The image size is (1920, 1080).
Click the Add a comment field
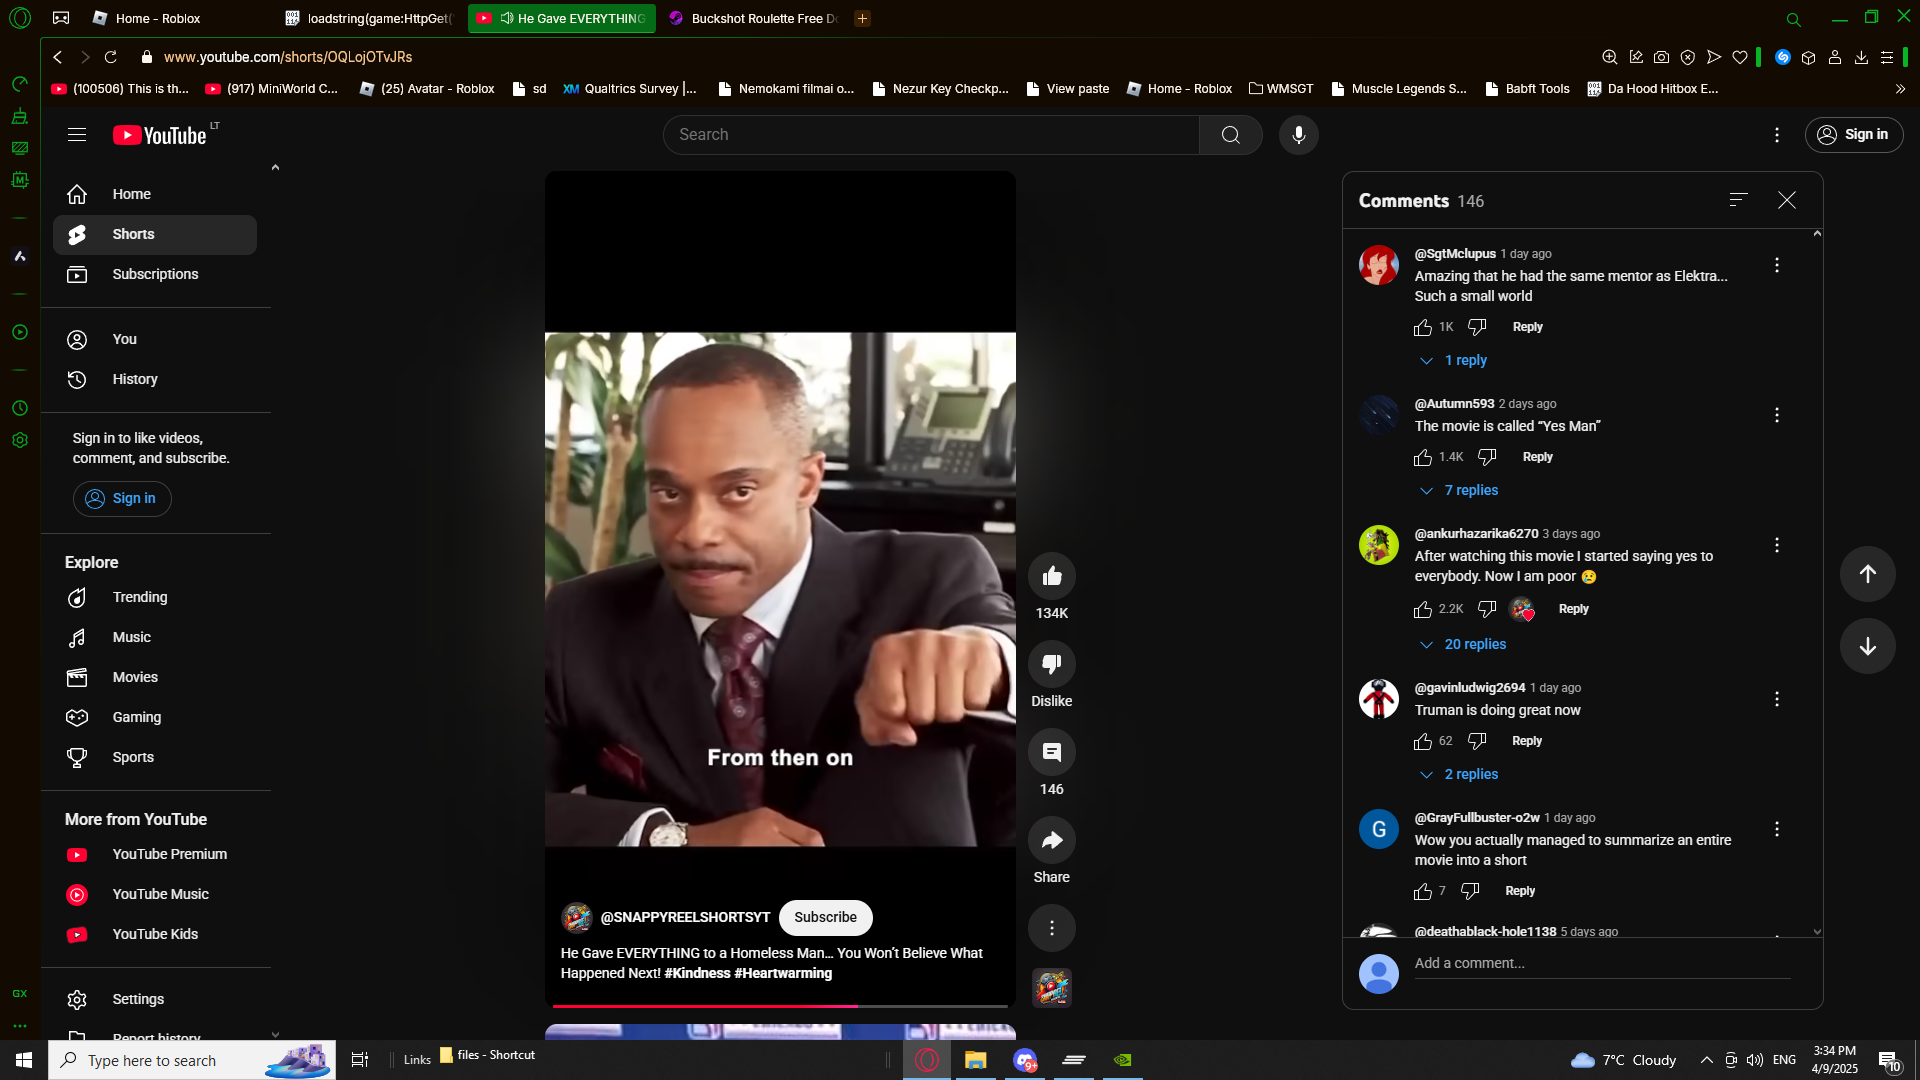[1602, 964]
